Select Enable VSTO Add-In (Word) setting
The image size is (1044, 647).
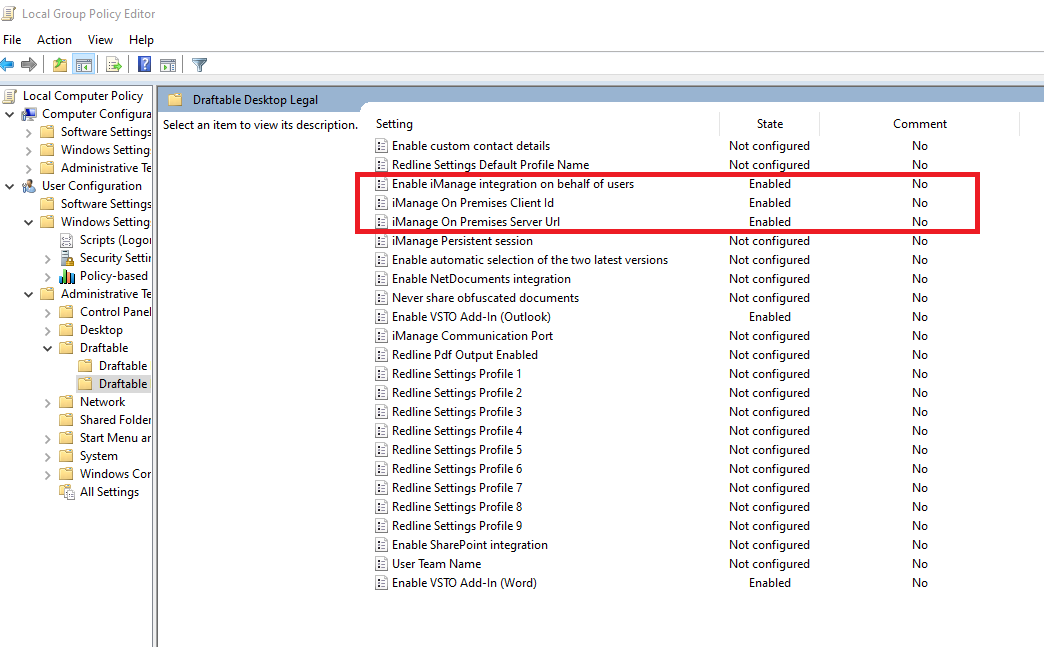coord(464,583)
